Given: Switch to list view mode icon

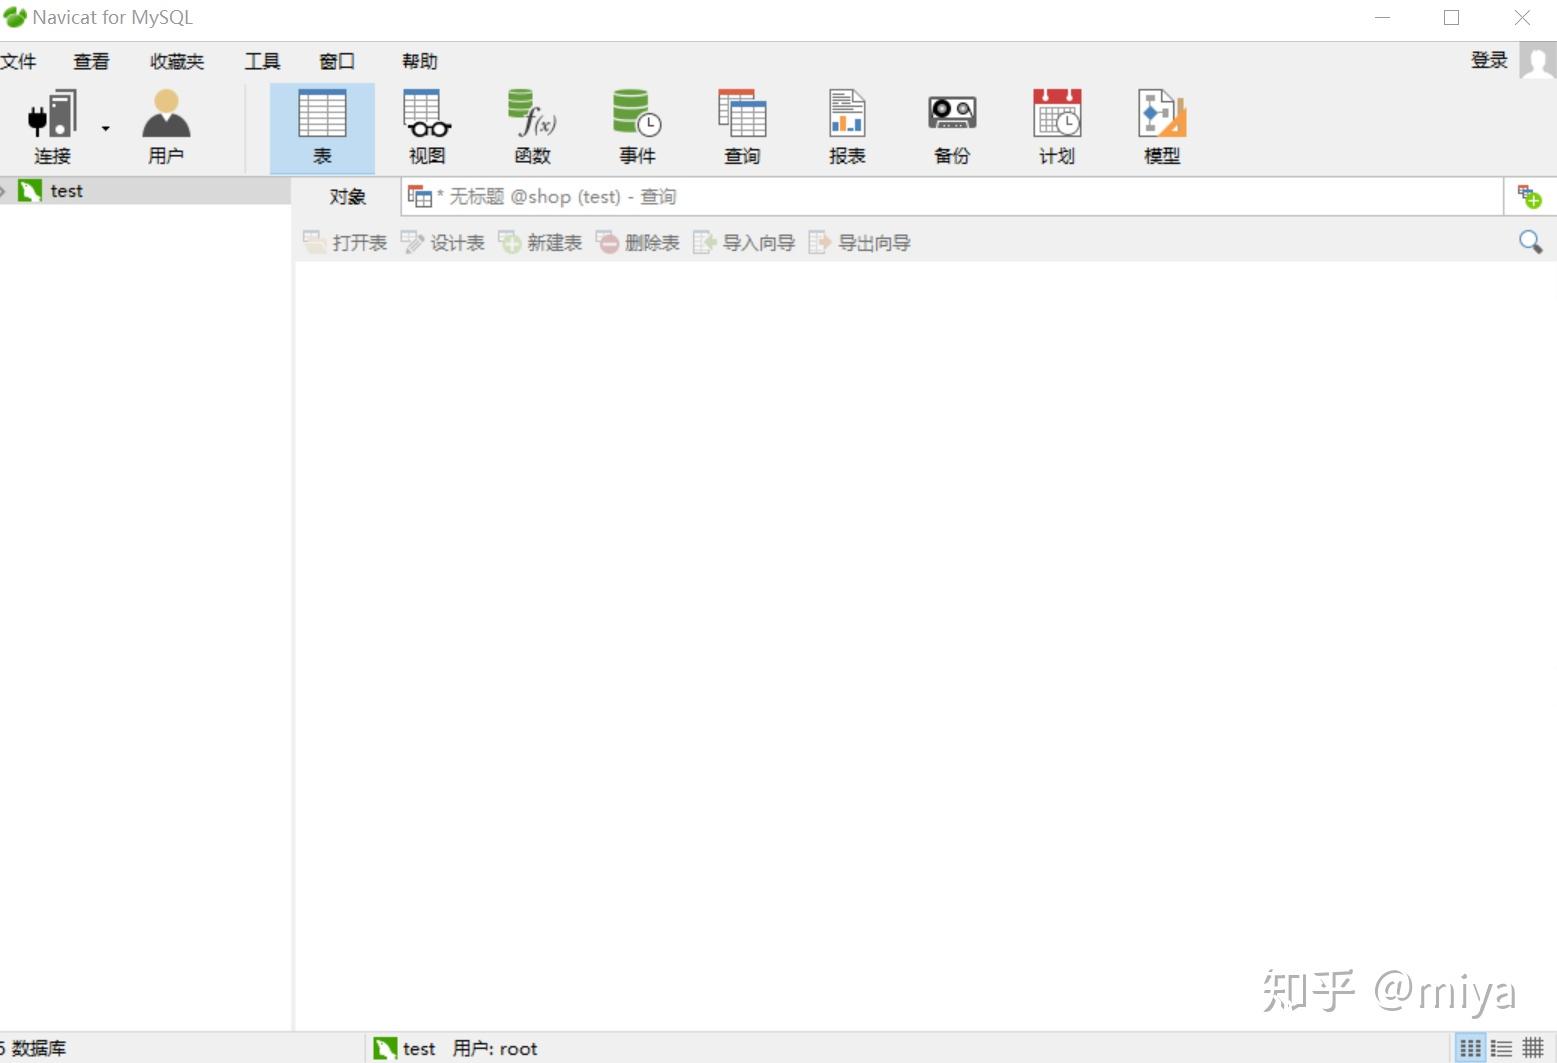Looking at the screenshot, I should [x=1470, y=1048].
